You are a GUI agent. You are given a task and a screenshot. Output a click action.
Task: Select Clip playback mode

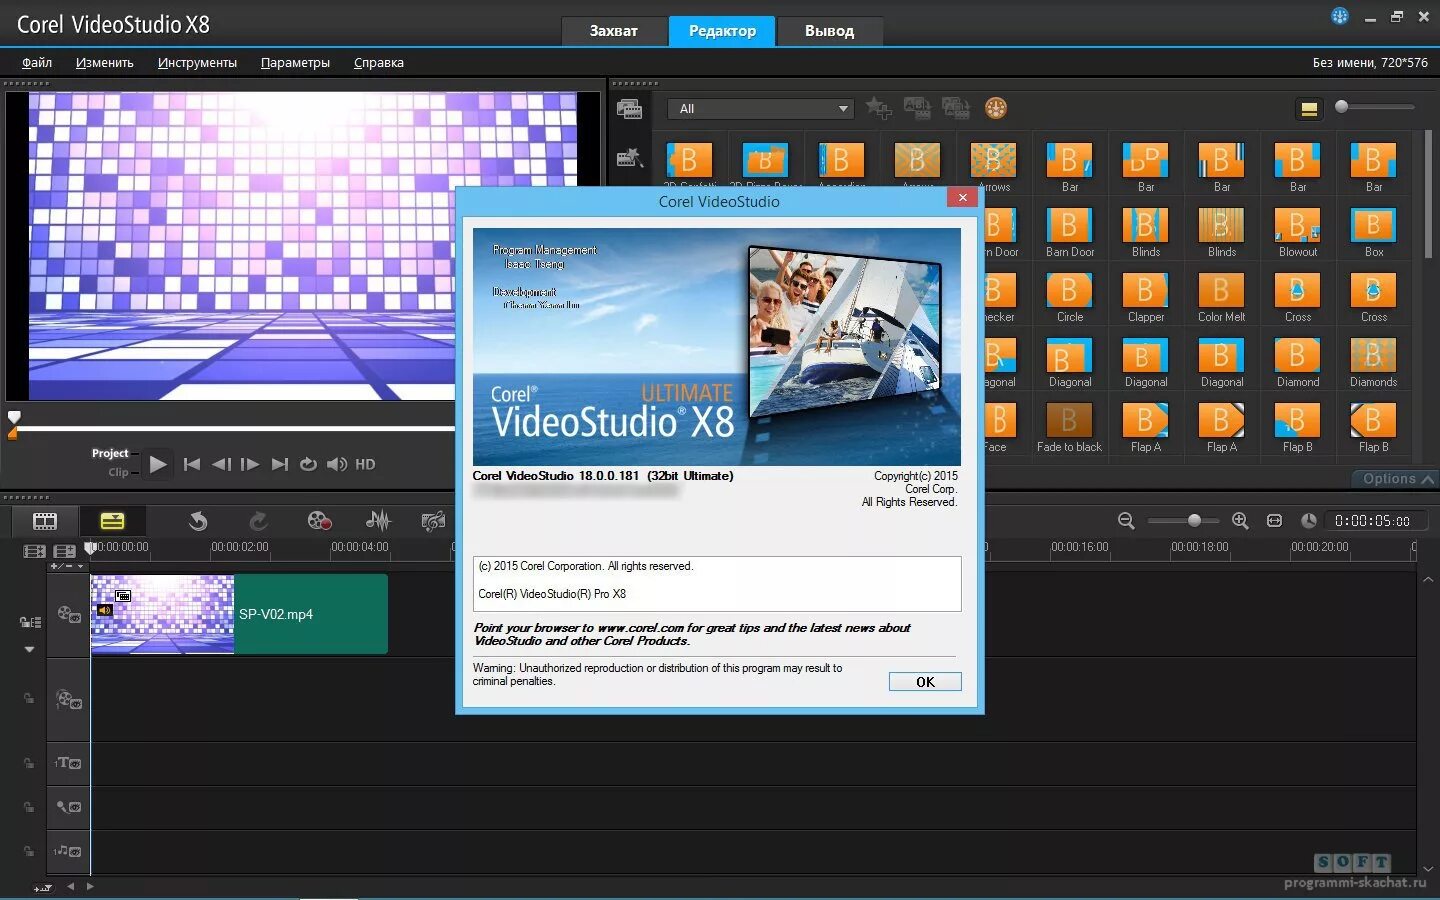(x=118, y=472)
